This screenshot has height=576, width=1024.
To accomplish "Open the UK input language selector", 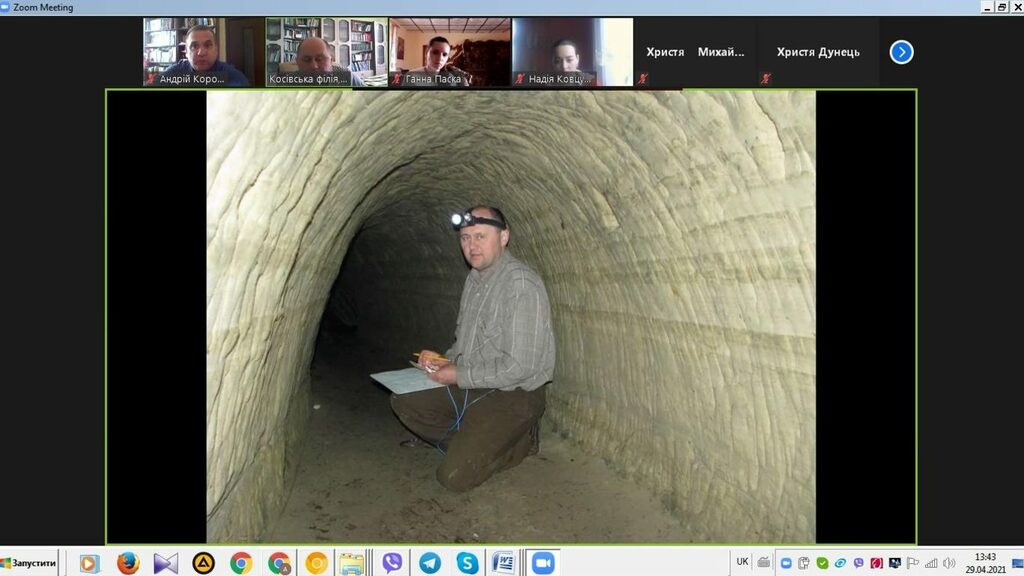I will click(x=742, y=562).
